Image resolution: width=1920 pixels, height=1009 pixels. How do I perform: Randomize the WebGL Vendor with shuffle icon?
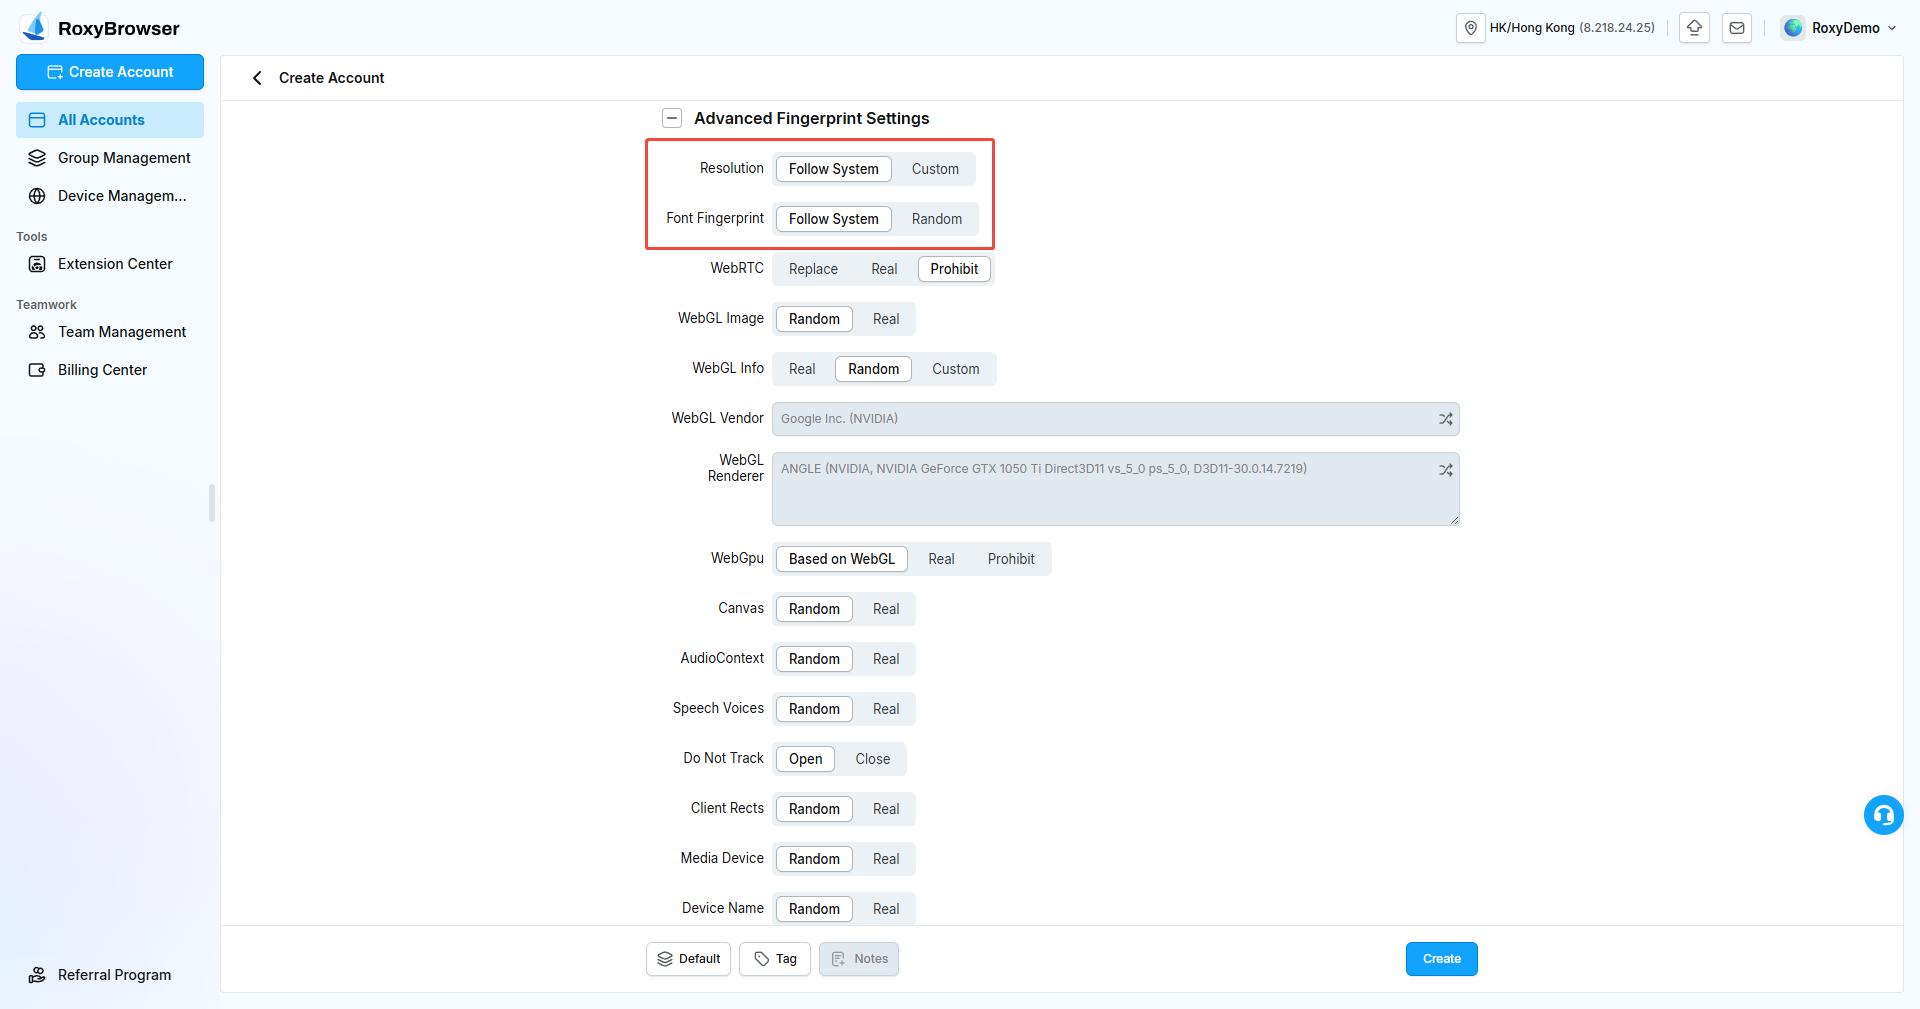[1445, 419]
